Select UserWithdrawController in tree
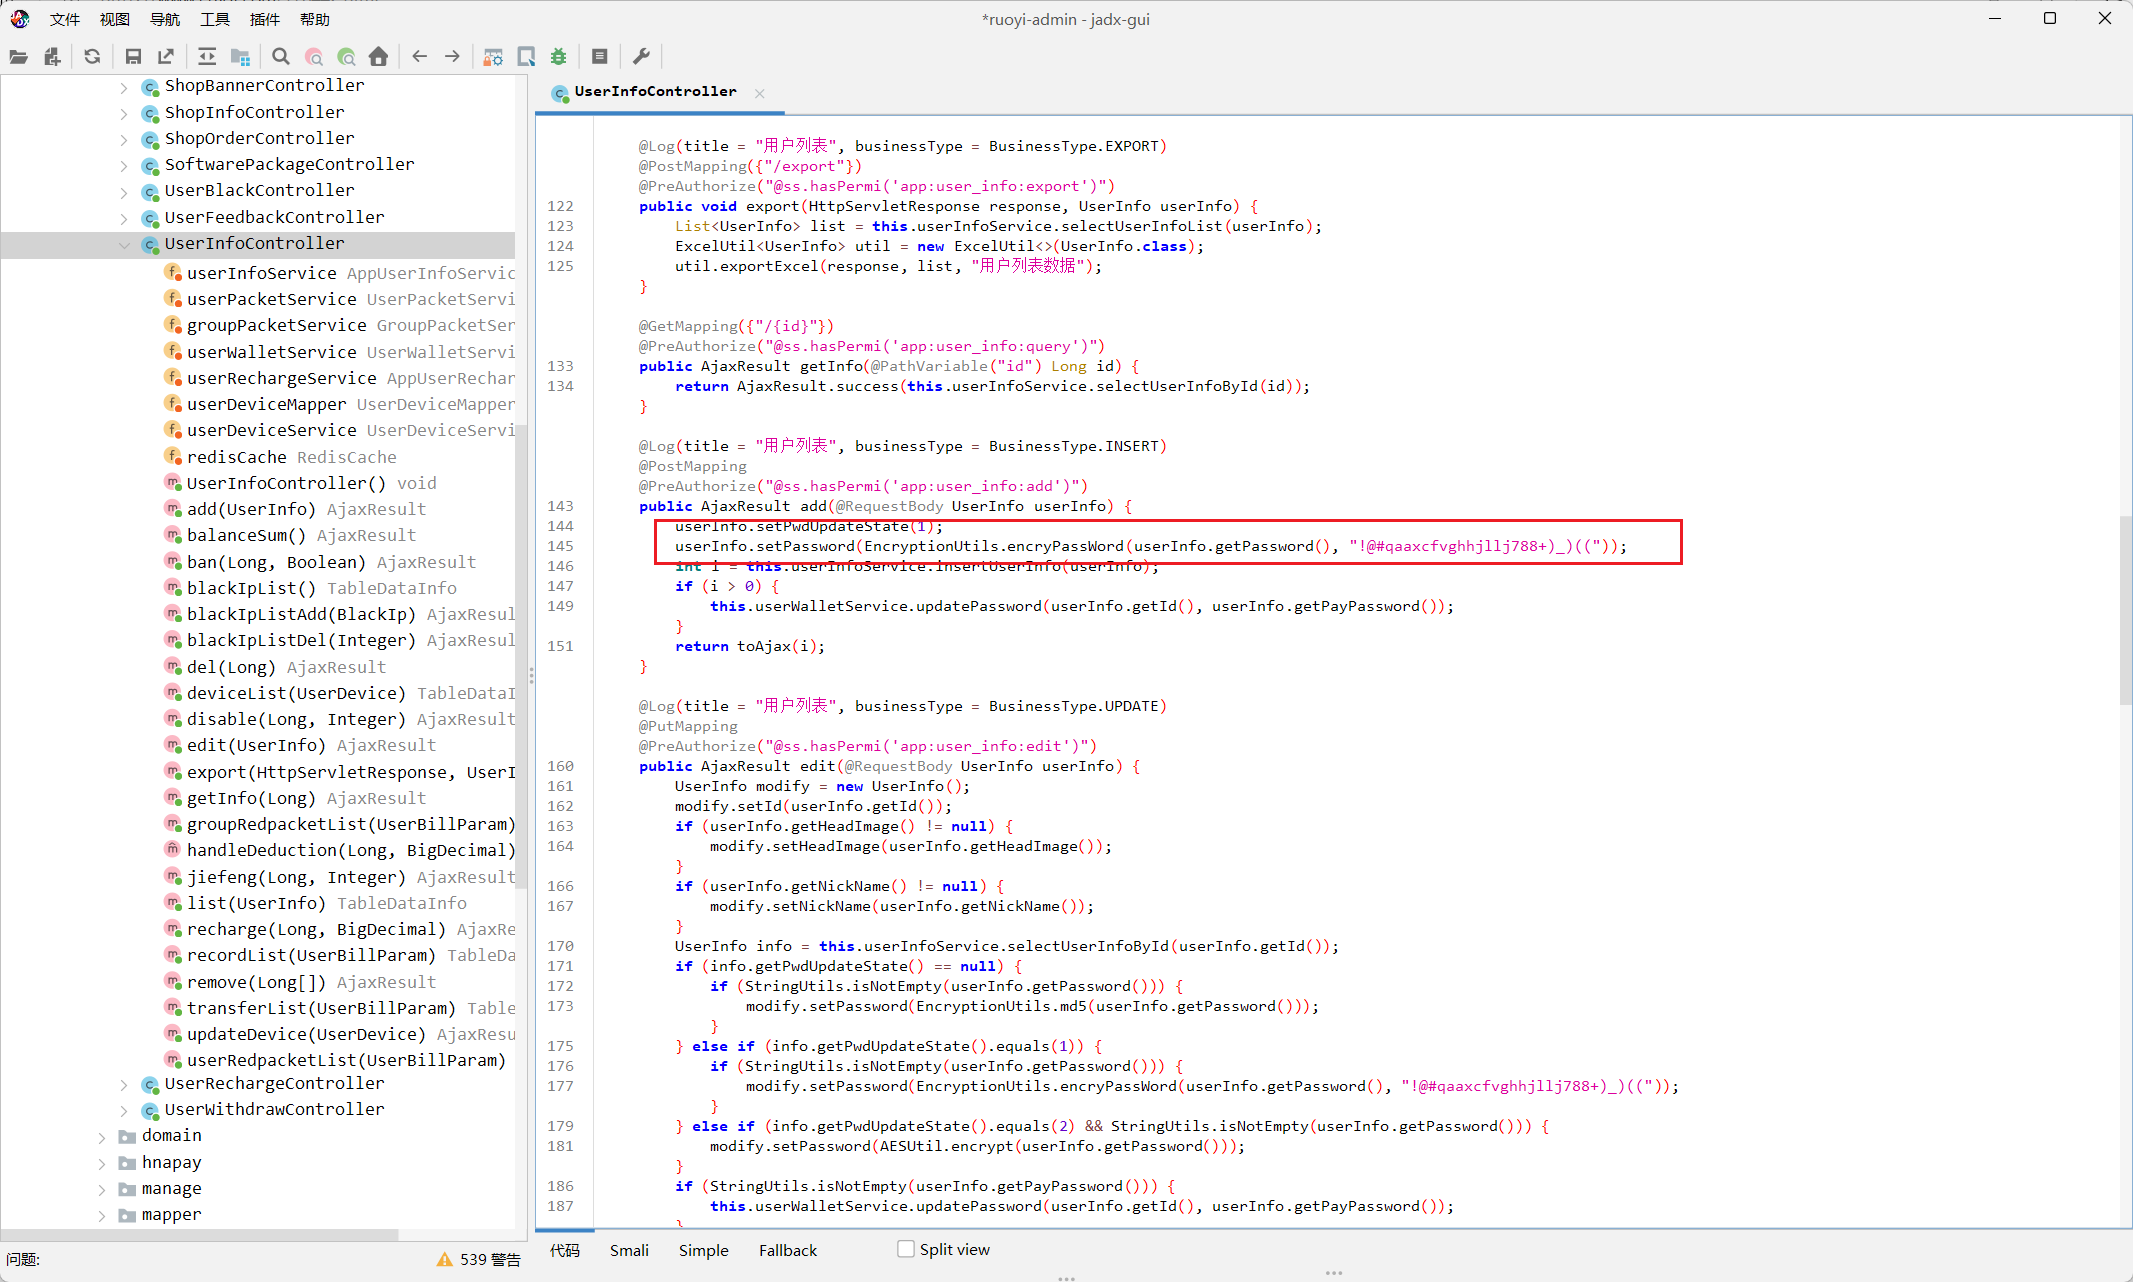Image resolution: width=2133 pixels, height=1282 pixels. click(274, 1109)
